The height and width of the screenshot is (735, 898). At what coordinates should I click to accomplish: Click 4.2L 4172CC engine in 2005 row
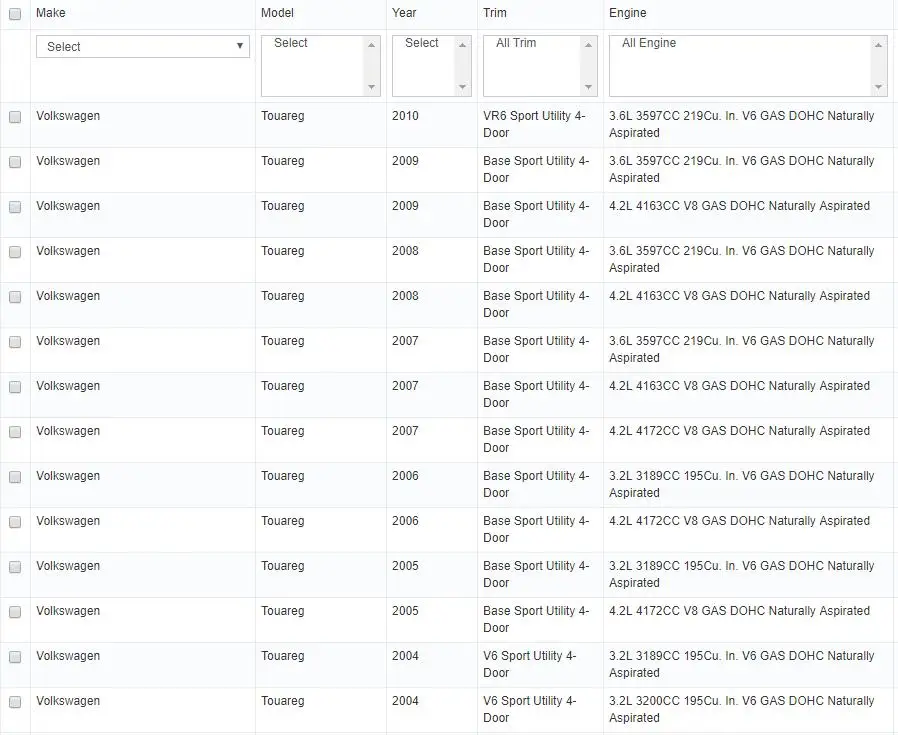coord(739,611)
